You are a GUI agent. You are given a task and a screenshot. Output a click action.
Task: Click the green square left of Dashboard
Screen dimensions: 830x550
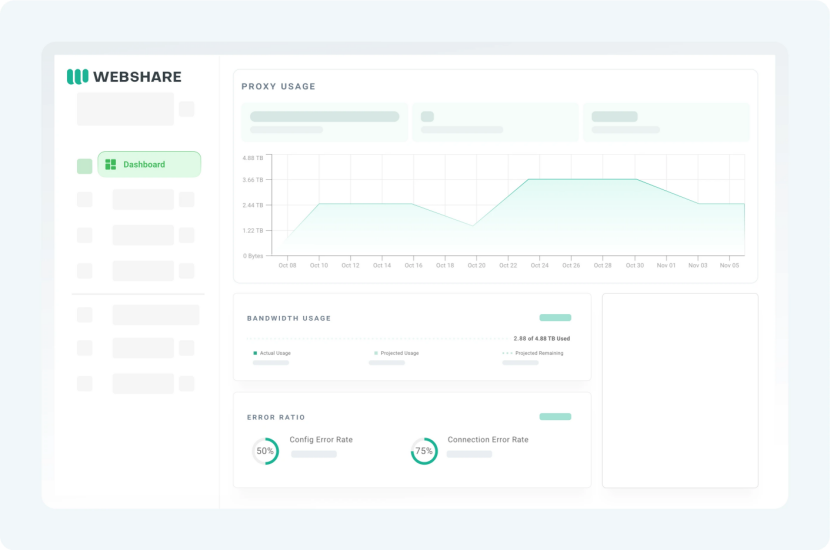point(84,166)
